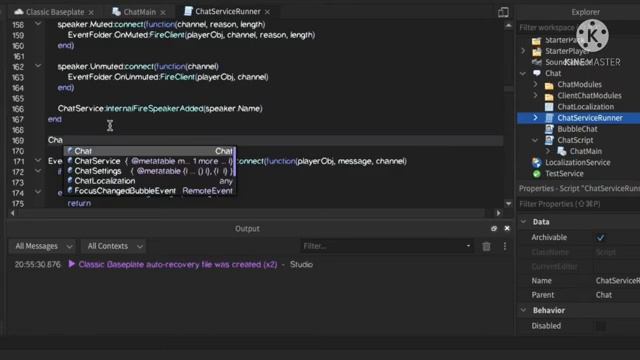The width and height of the screenshot is (640, 360).
Task: Collapse the Chat service node
Action: click(523, 73)
